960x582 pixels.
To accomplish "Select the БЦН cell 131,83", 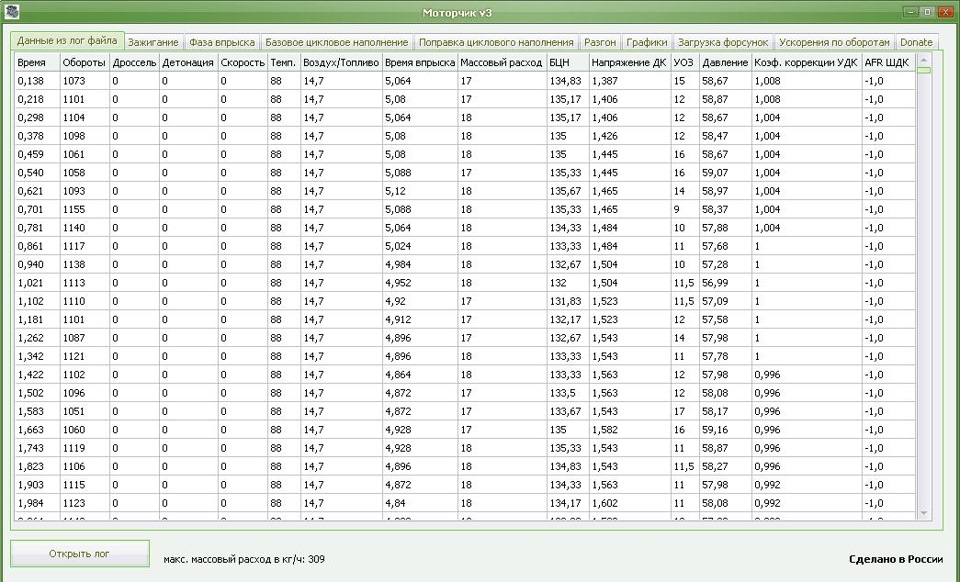I will (x=568, y=301).
